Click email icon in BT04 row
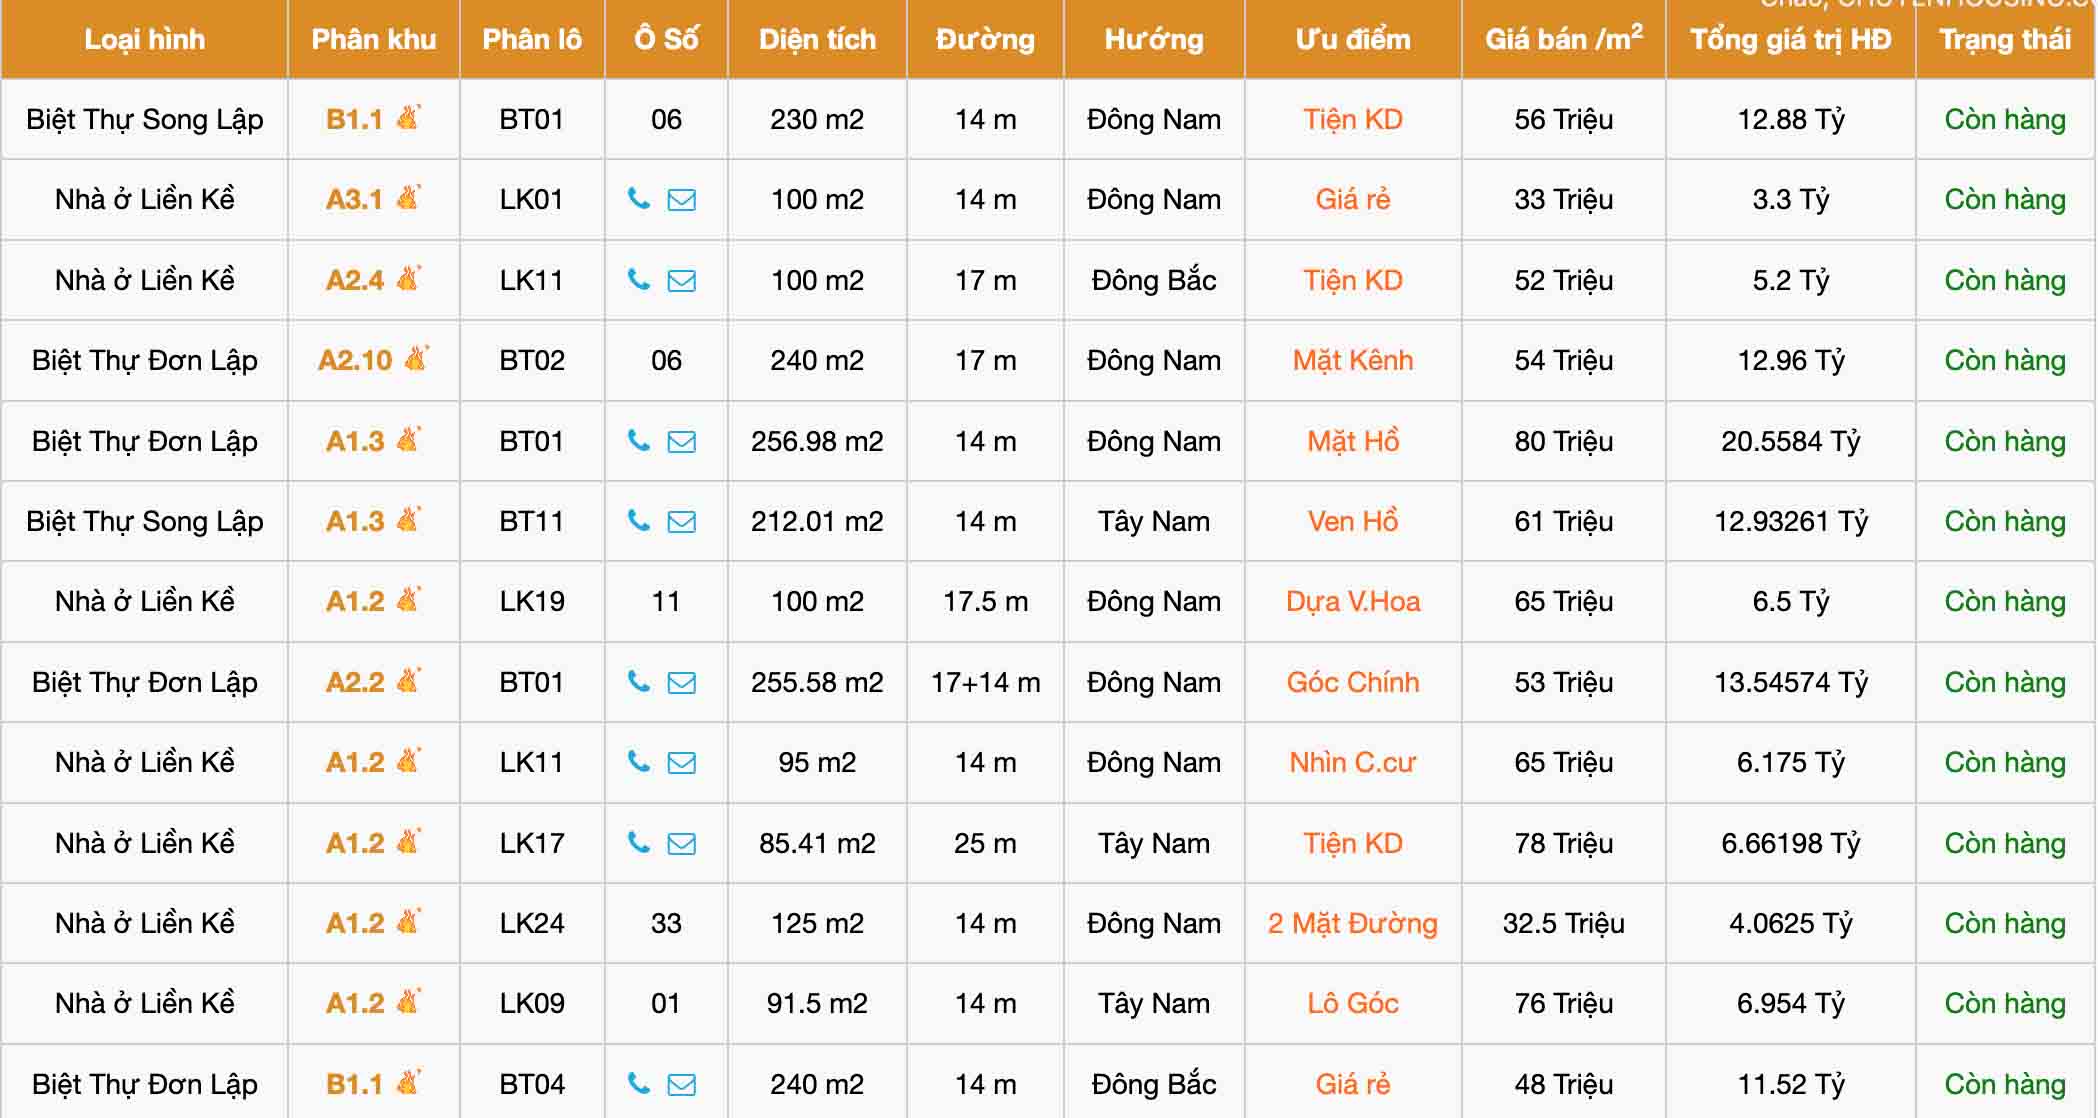The width and height of the screenshot is (2098, 1118). pos(682,1084)
